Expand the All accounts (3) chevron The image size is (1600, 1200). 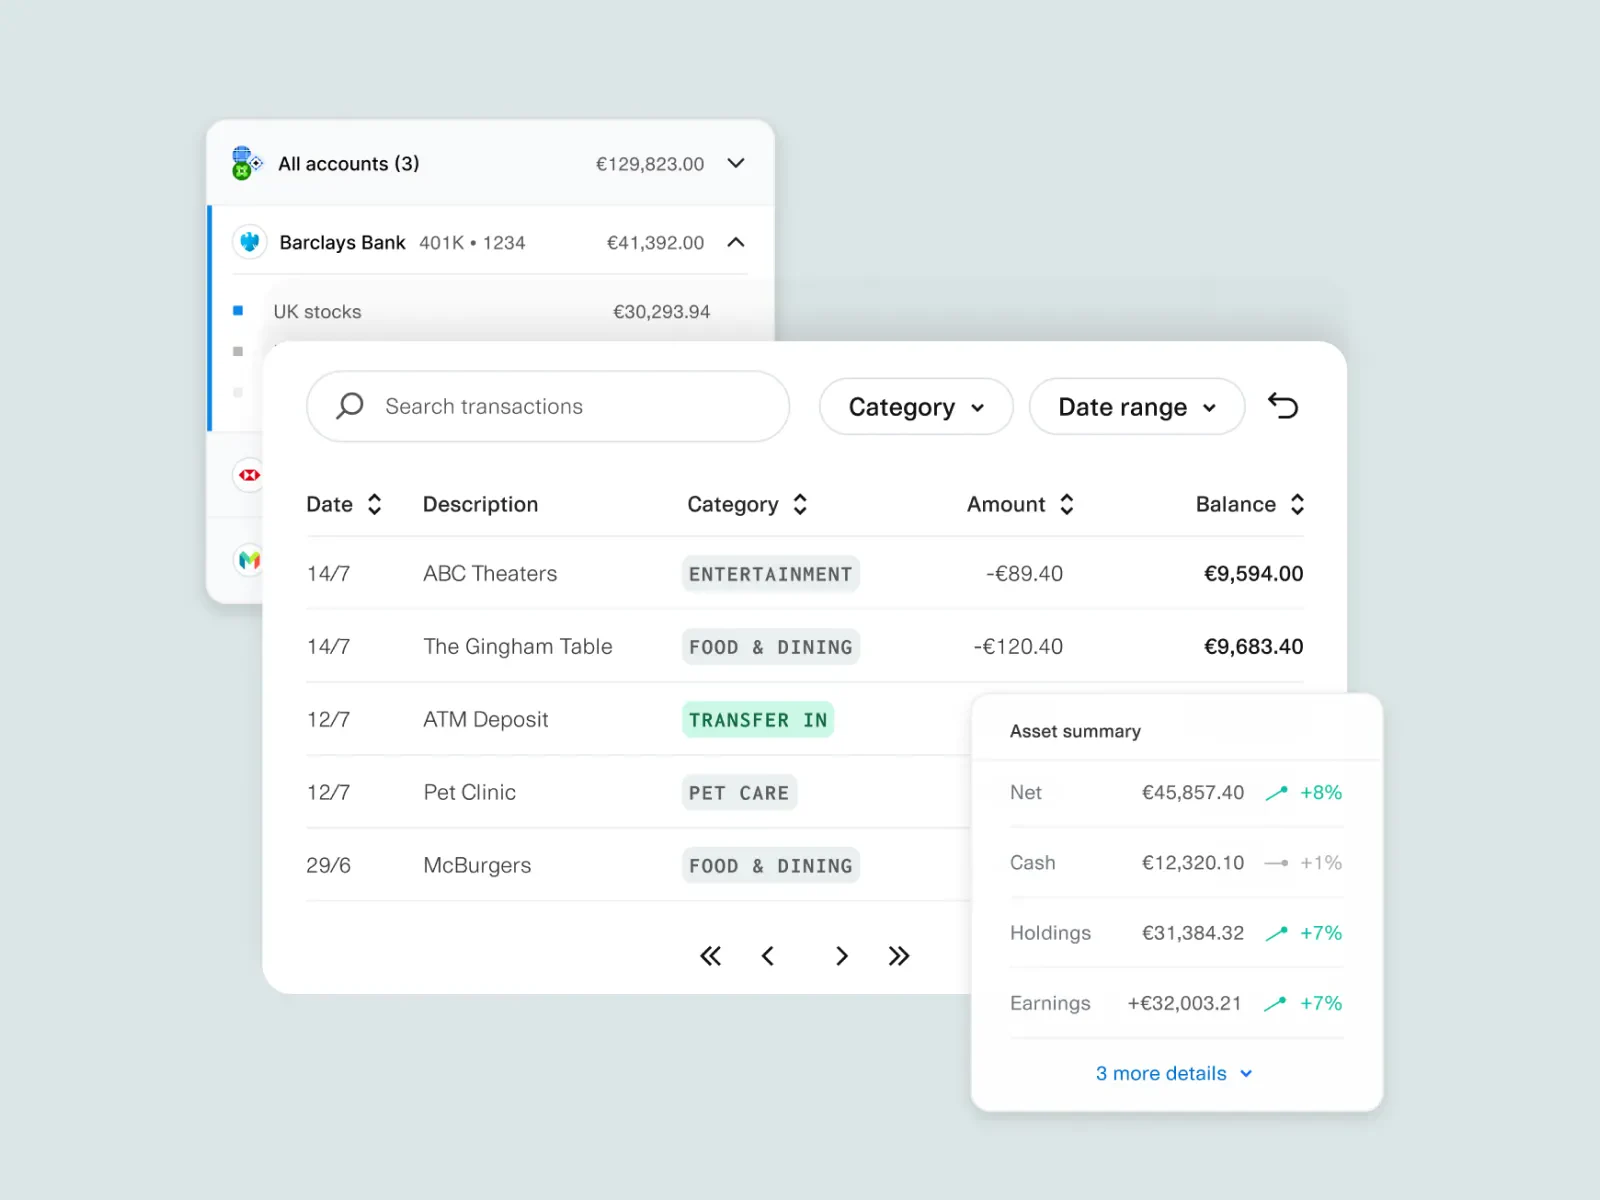[x=736, y=163]
